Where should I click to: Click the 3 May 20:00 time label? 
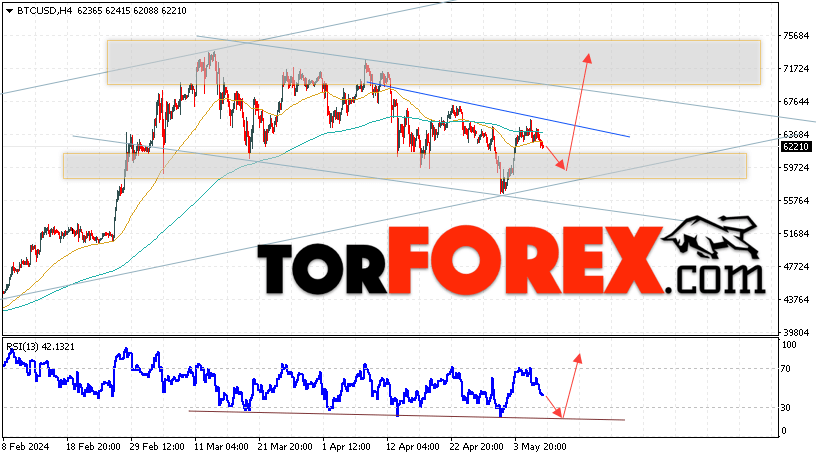click(x=540, y=447)
